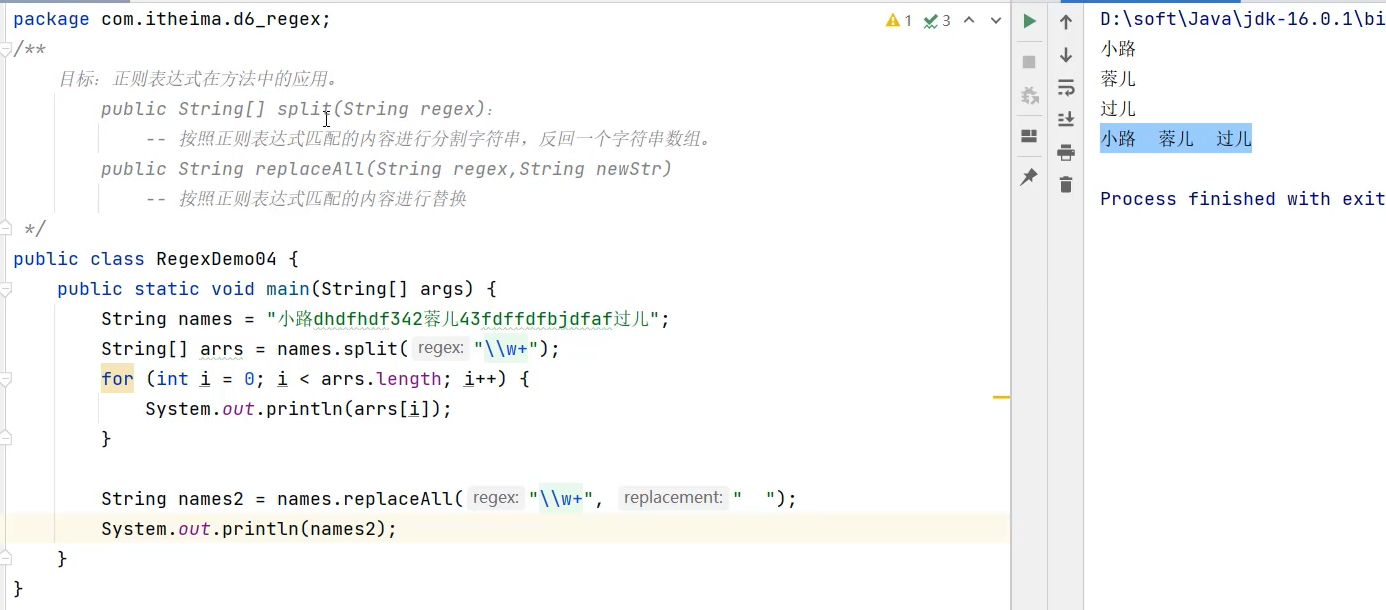
Task: Click the "for" keyword in the loop
Action: tap(117, 379)
